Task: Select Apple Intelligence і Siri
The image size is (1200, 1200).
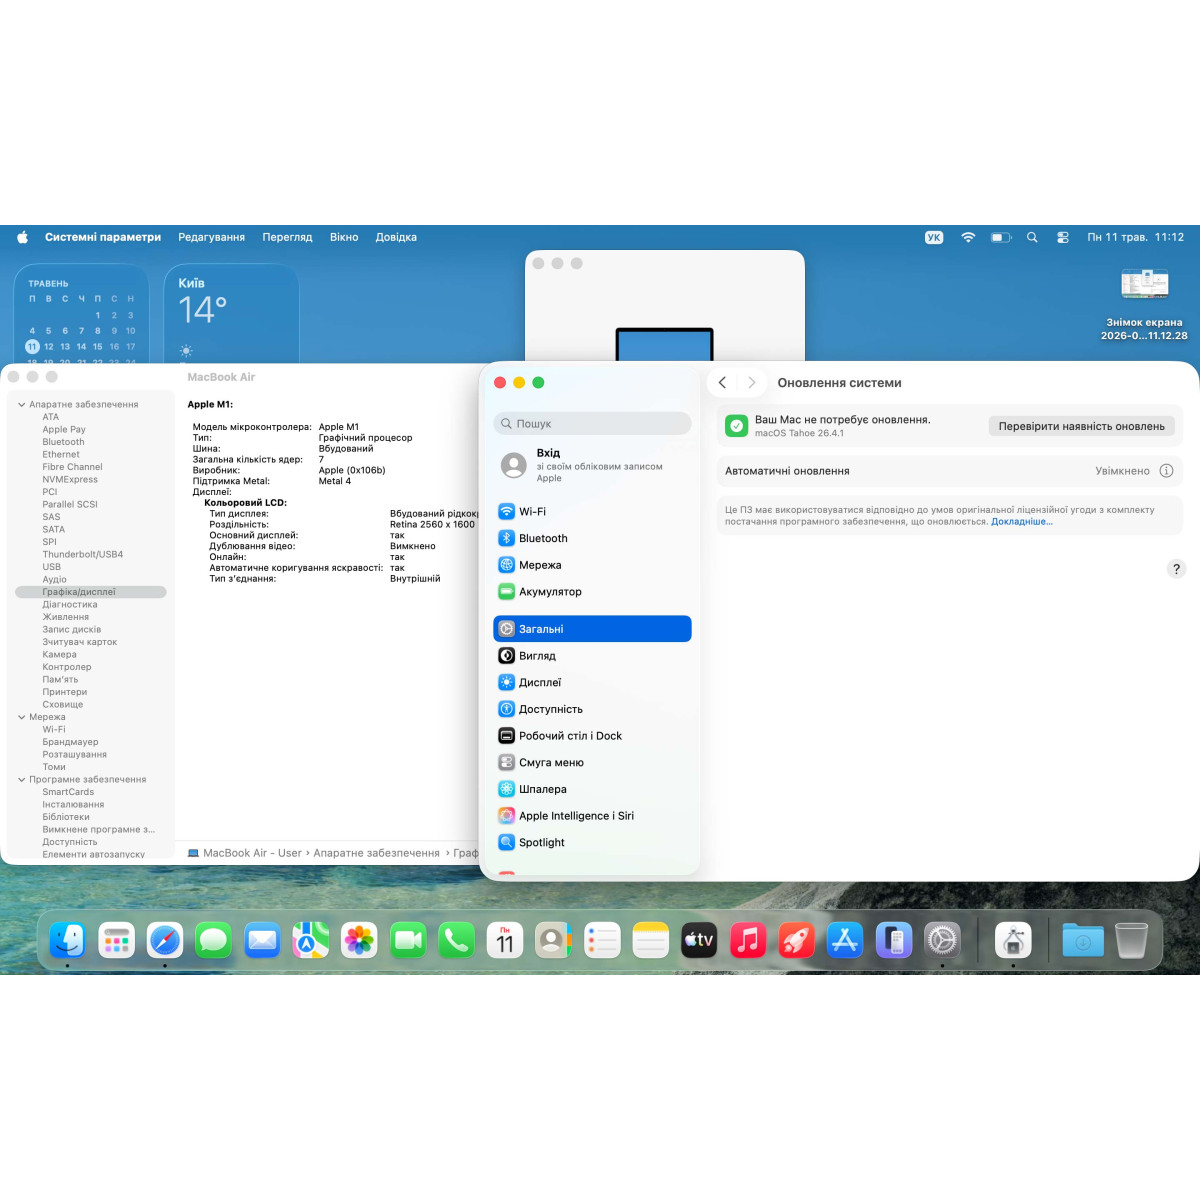Action: point(592,816)
